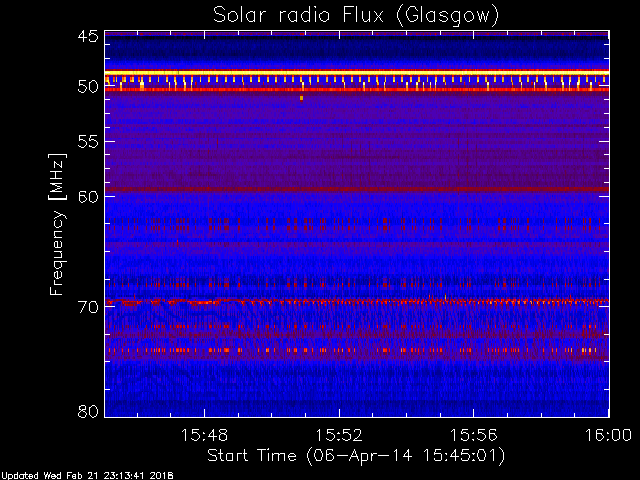The image size is (640, 480).
Task: Click the 'Updated Wed Feb 21 23:13:41 2018' text
Action: pyautogui.click(x=87, y=476)
